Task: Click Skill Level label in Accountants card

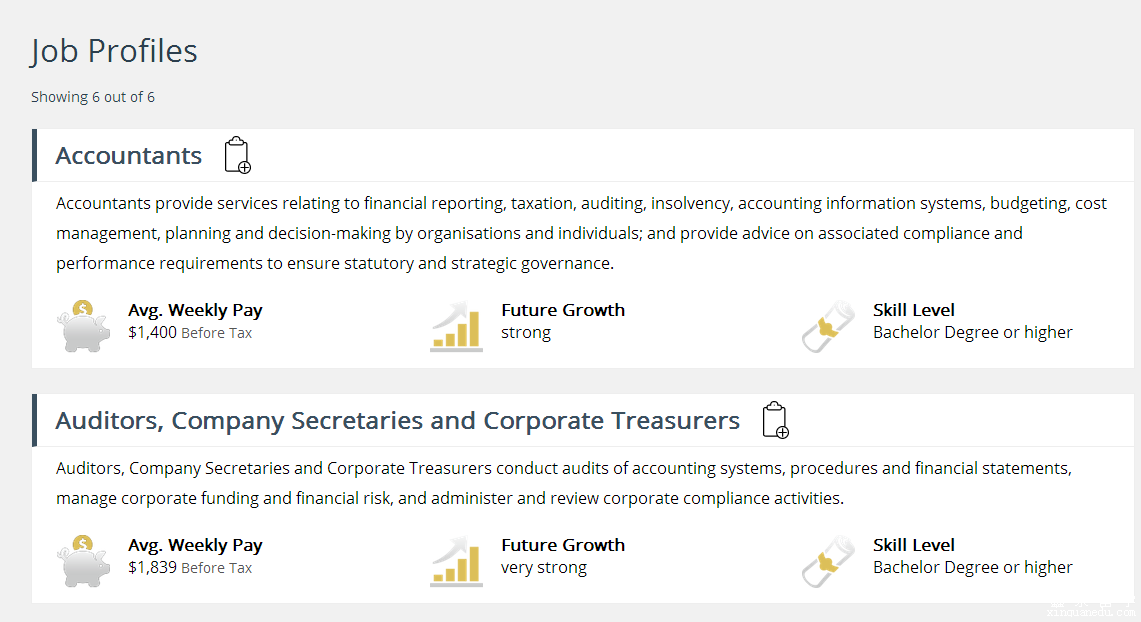Action: (913, 310)
